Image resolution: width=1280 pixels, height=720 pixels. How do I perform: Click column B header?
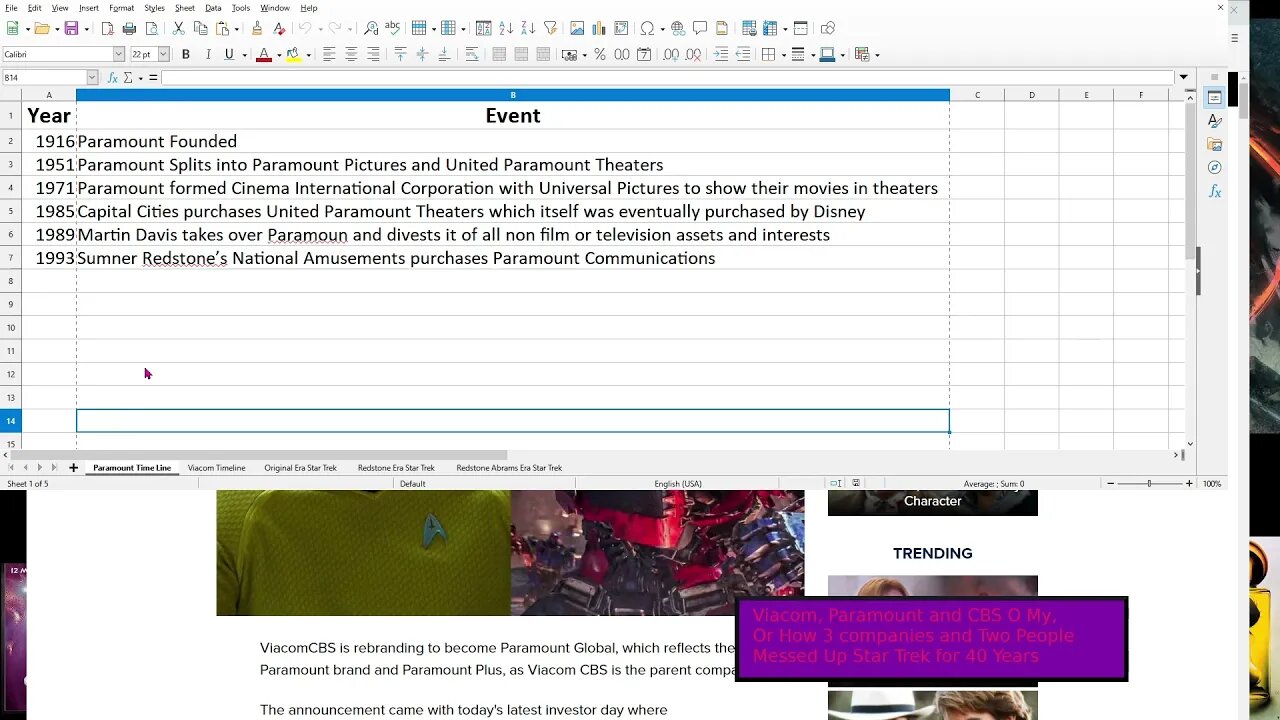(513, 95)
